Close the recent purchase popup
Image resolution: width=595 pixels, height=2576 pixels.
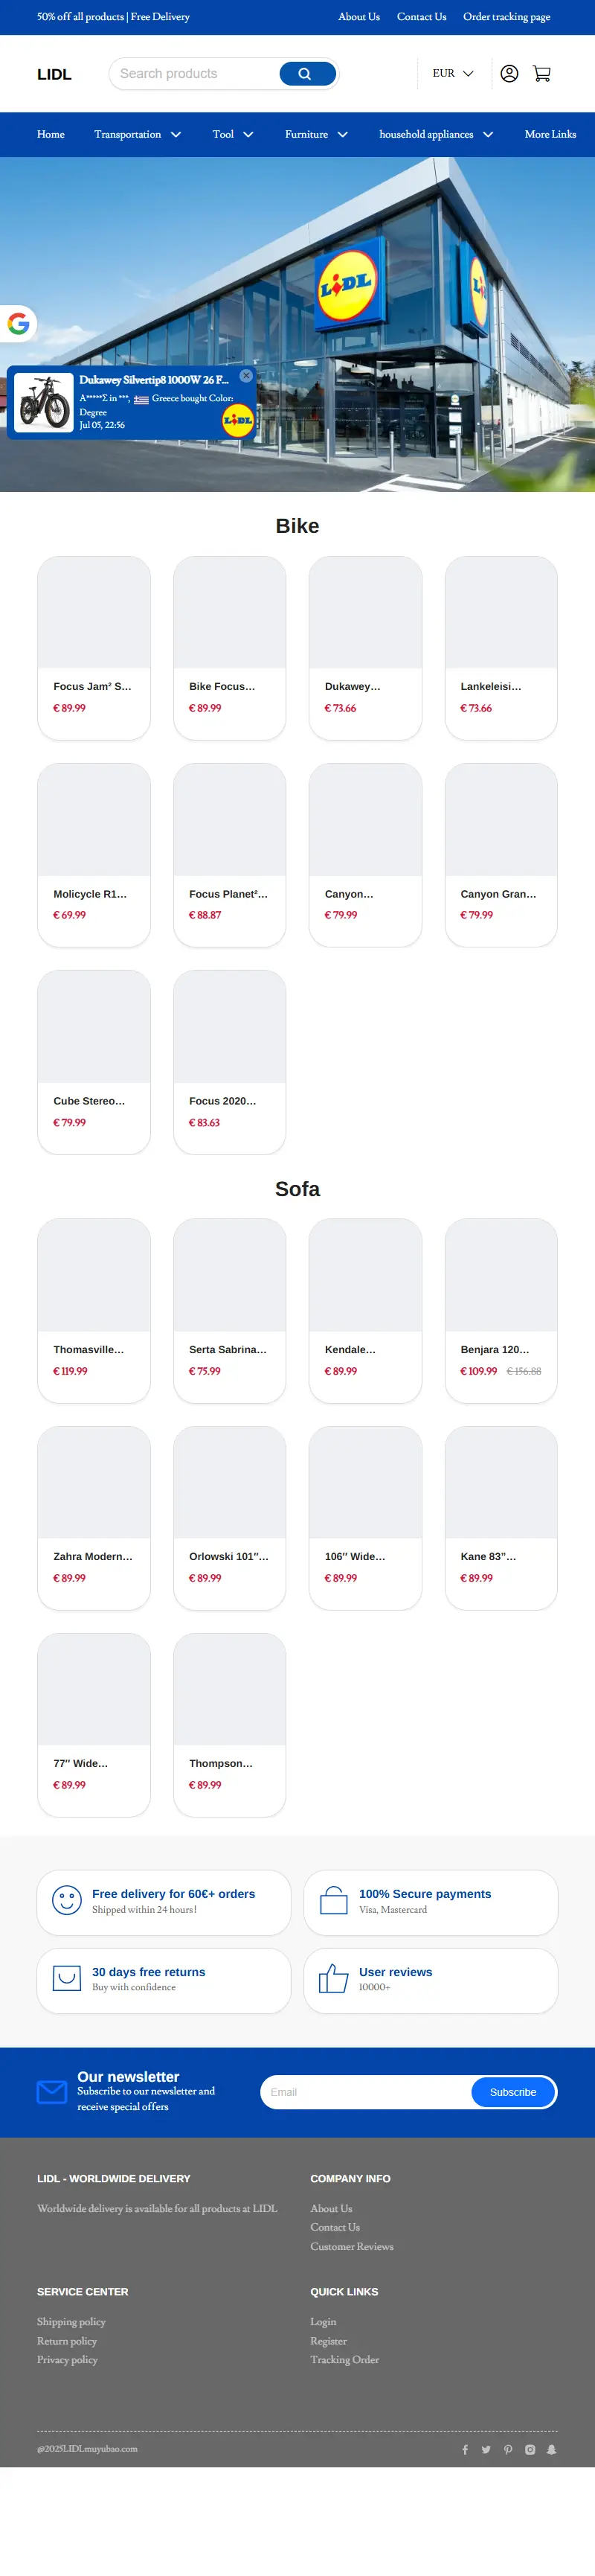click(x=246, y=376)
